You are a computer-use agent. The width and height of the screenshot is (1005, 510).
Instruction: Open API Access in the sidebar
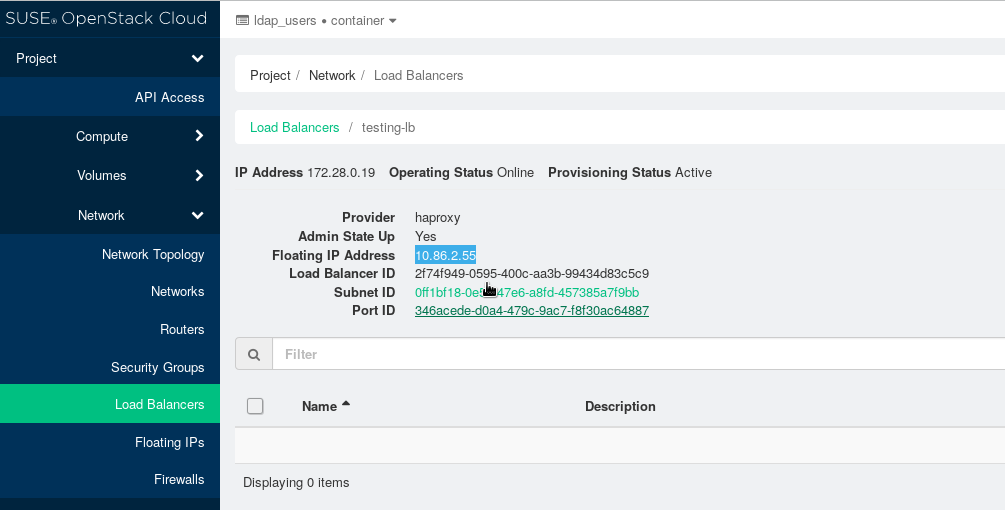[169, 97]
